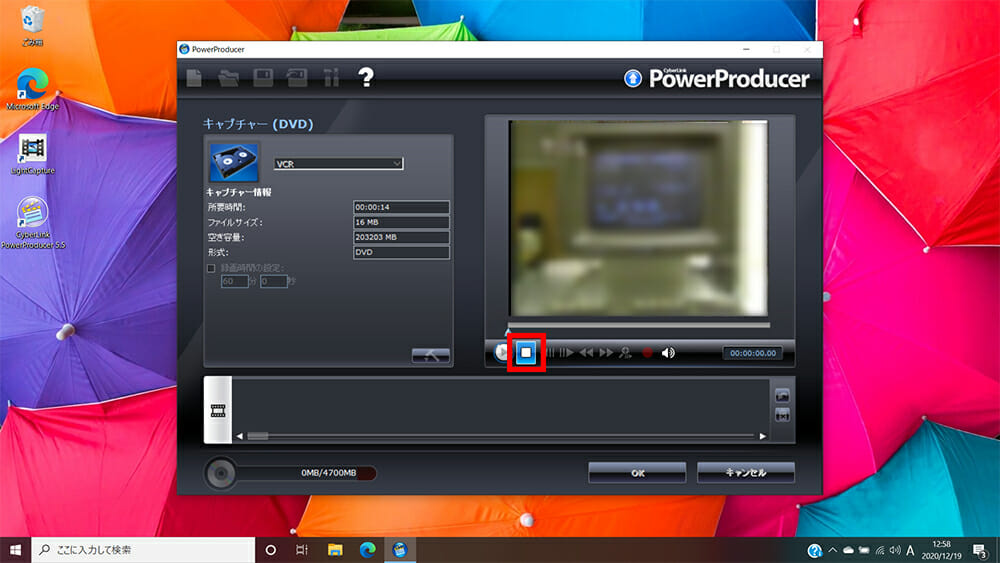Click the Save project floppy icon

click(263, 78)
